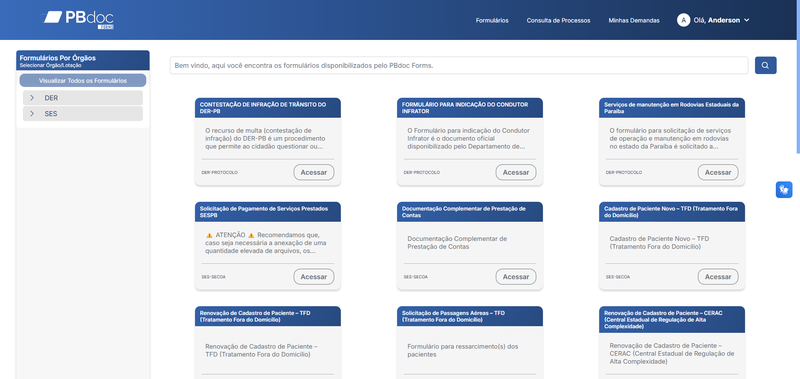Go to Minhas Demandas

coord(634,20)
